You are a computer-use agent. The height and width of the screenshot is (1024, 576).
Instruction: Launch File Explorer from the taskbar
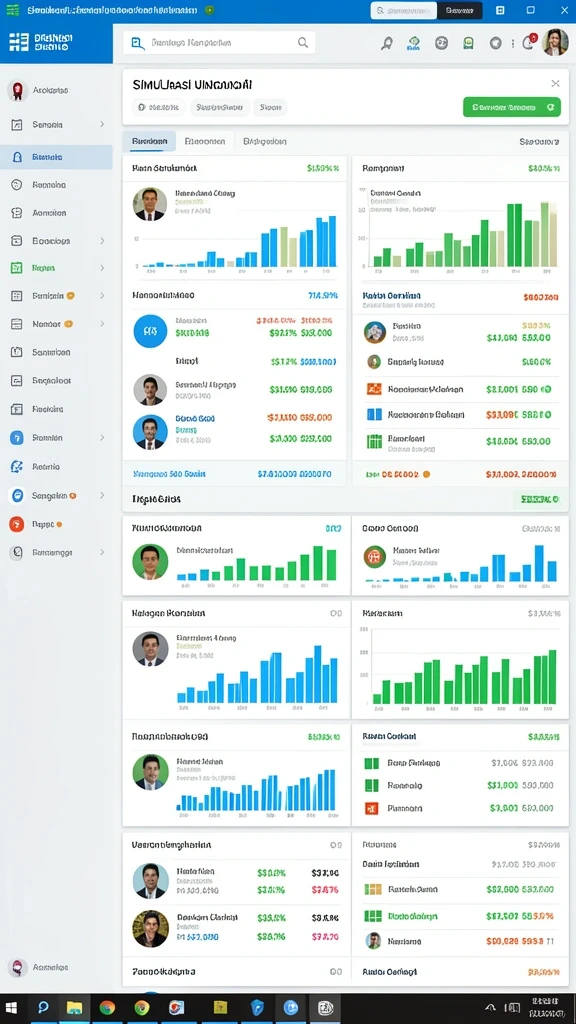click(74, 1008)
